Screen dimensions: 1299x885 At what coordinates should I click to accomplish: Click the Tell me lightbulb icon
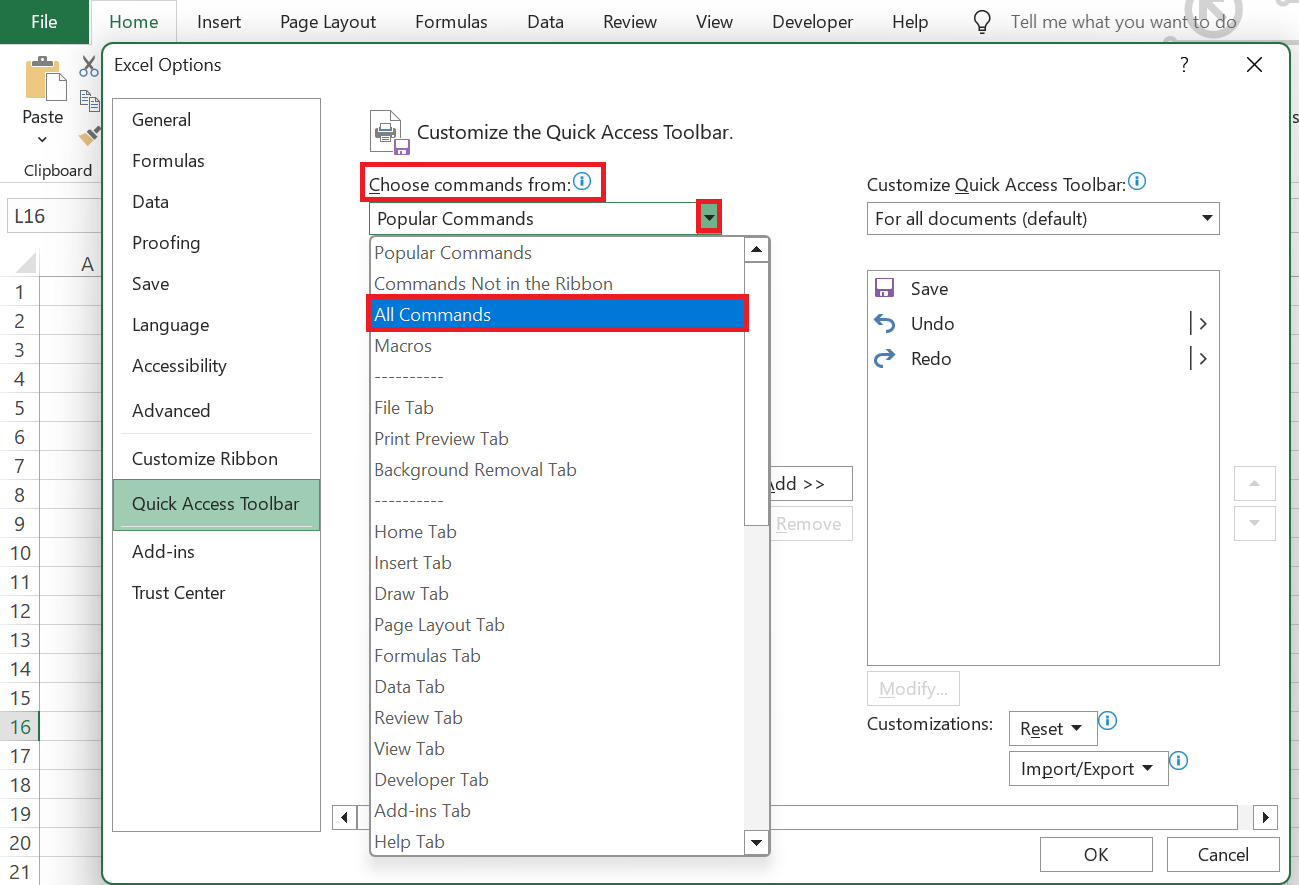coord(983,22)
